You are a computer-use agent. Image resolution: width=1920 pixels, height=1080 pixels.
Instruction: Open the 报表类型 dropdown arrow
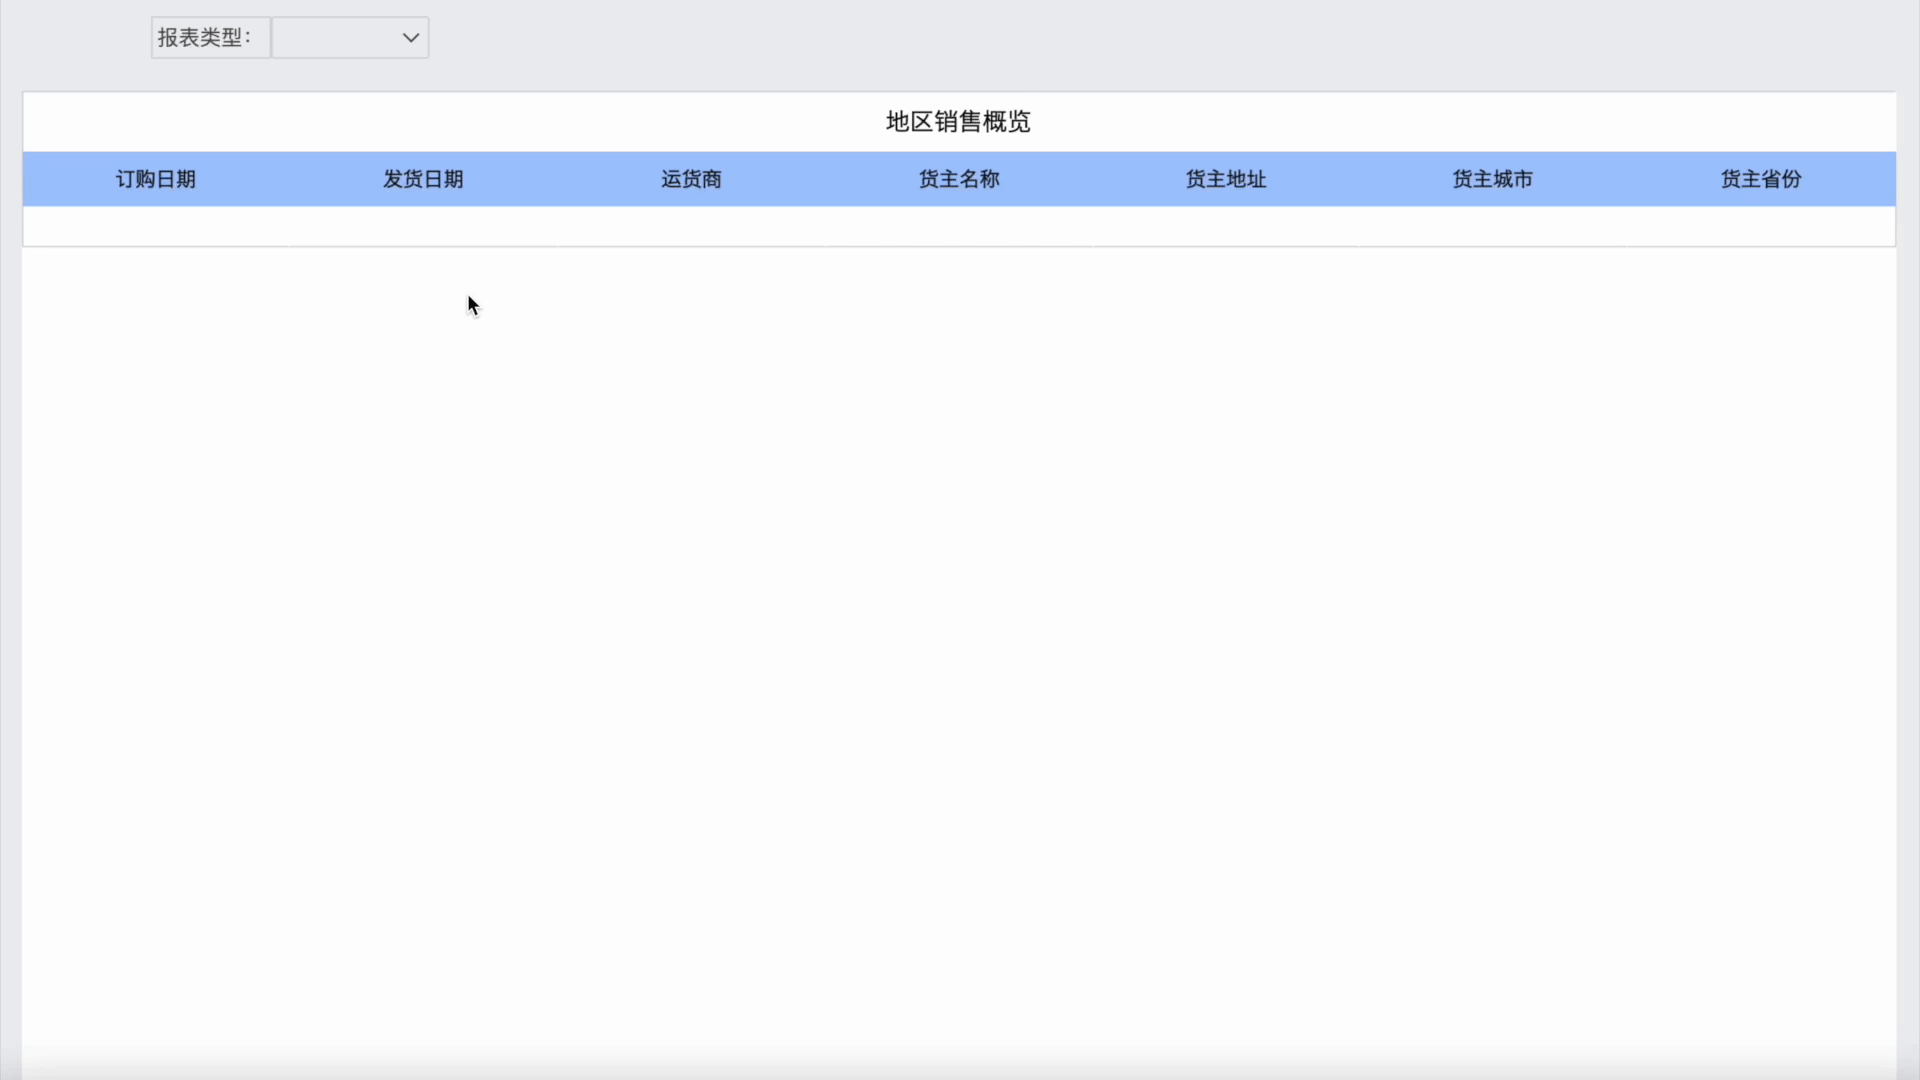coord(410,38)
